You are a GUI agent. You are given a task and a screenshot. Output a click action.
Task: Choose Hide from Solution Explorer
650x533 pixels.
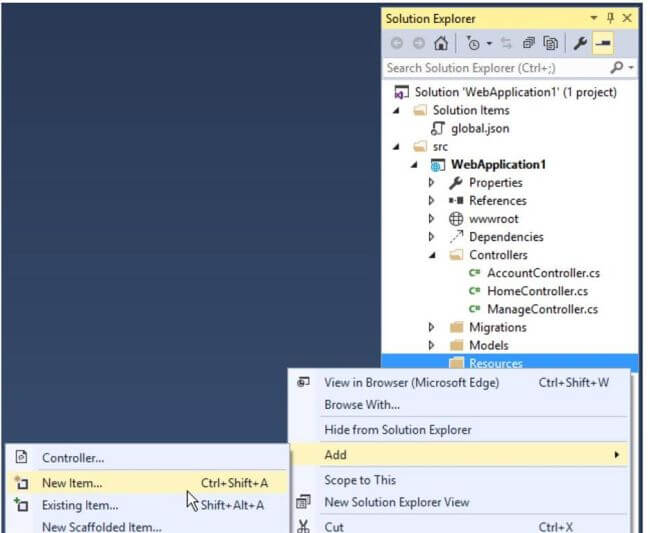459,430
